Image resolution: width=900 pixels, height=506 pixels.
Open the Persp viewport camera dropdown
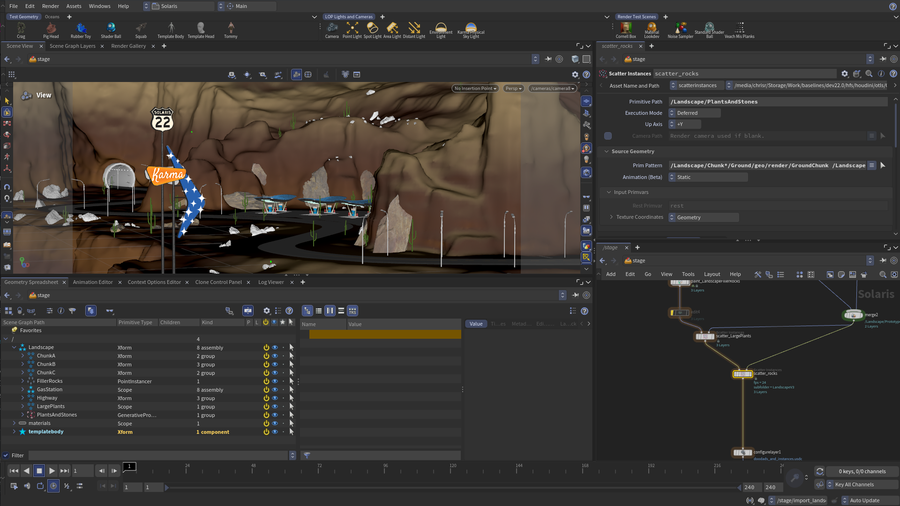(513, 88)
